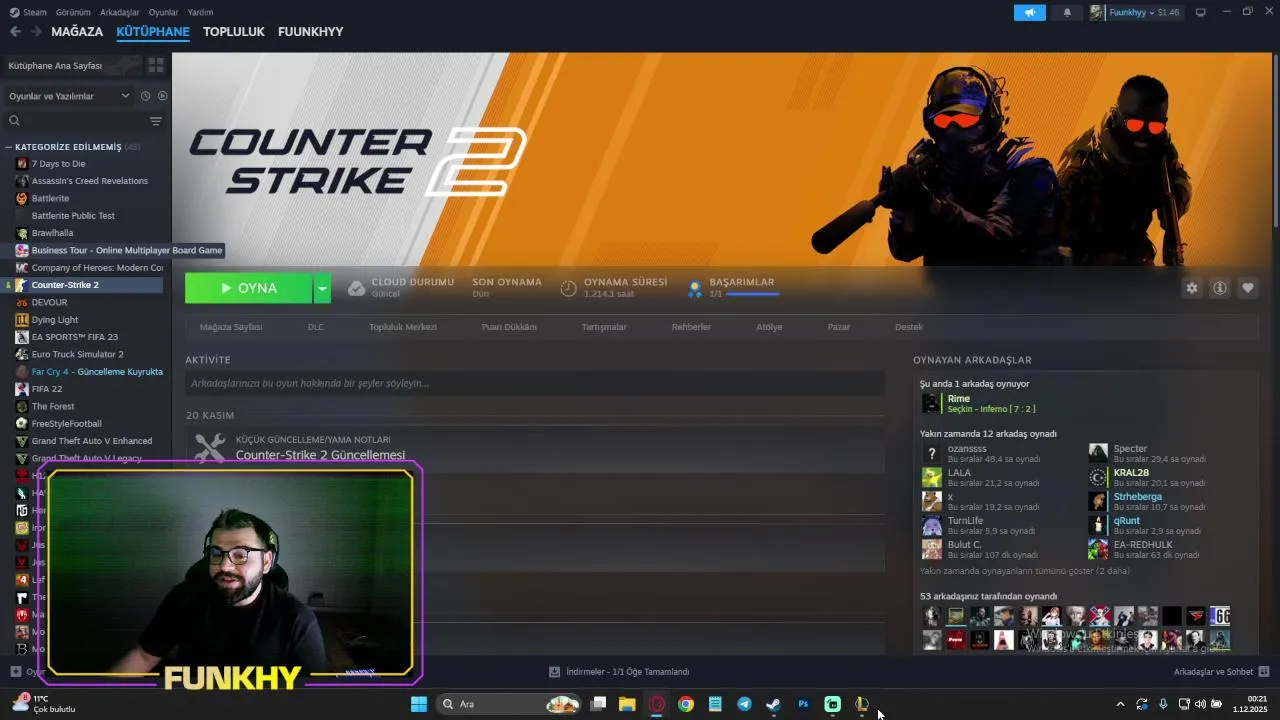Open League of Legends icon in taskbar

861,704
